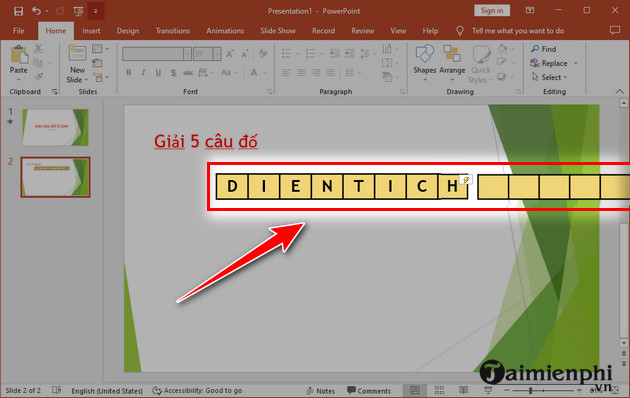Open the Section dropdown
Image resolution: width=630 pixels, height=398 pixels.
[x=100, y=77]
